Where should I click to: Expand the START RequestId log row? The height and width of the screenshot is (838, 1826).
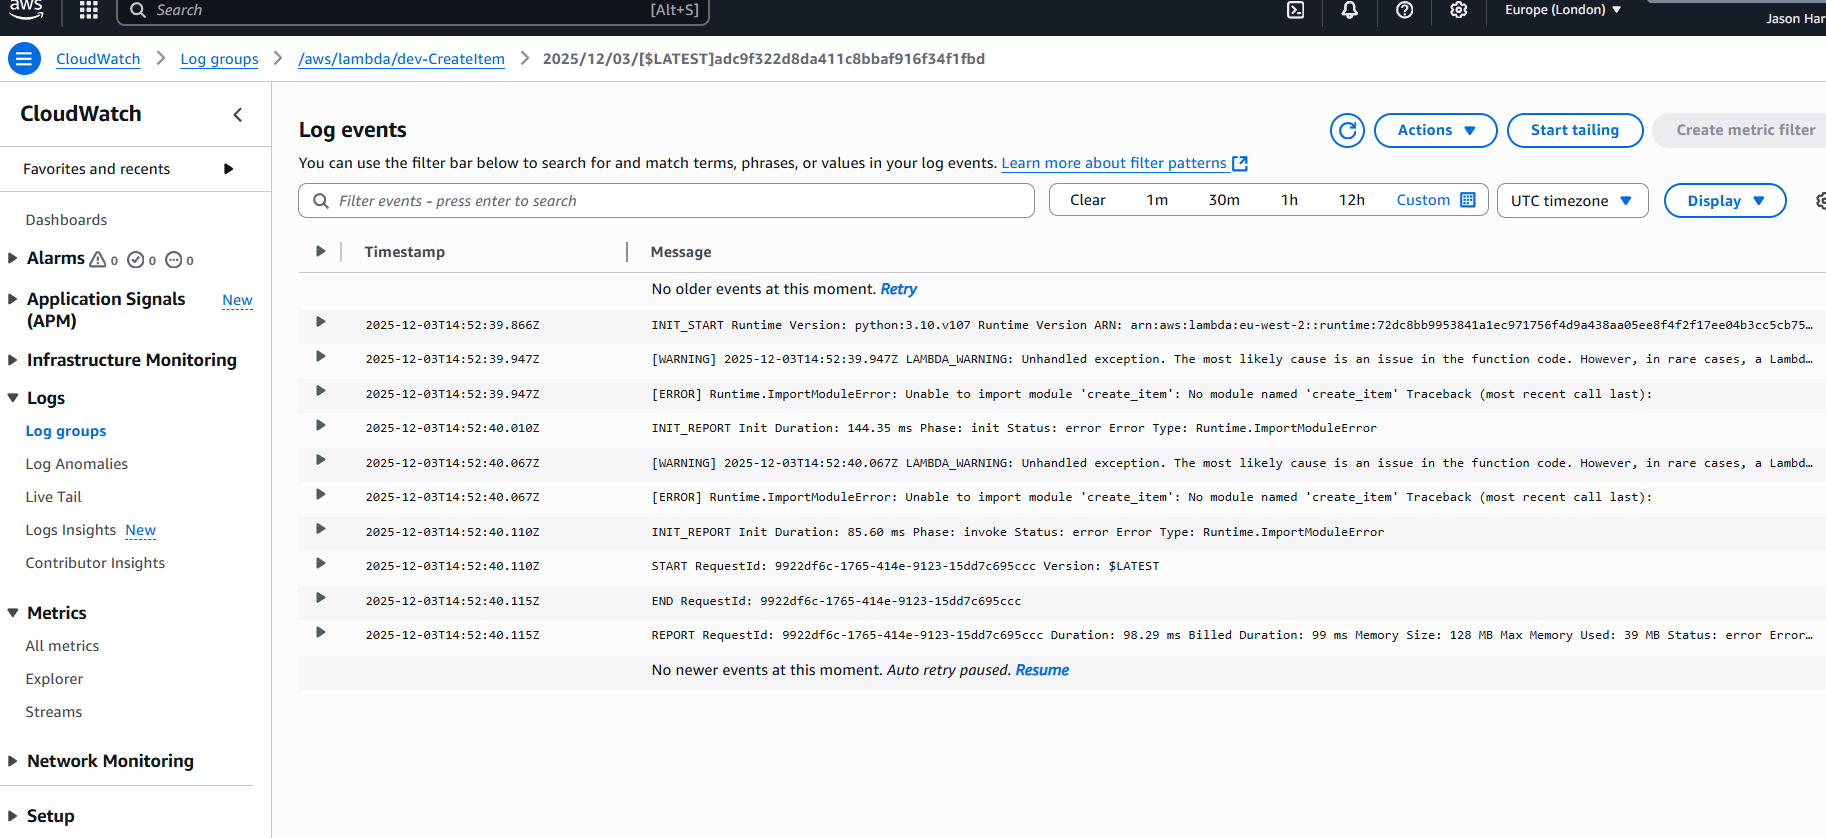pos(320,563)
